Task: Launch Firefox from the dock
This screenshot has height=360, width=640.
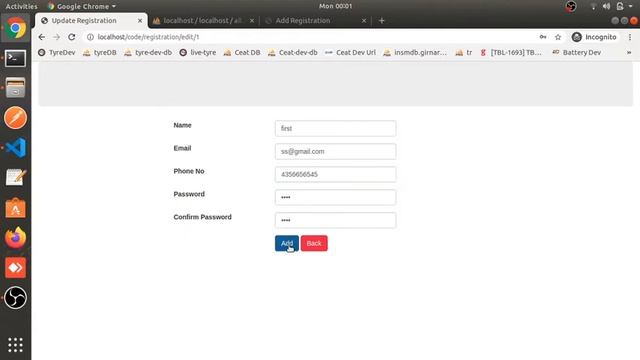Action: (16, 238)
